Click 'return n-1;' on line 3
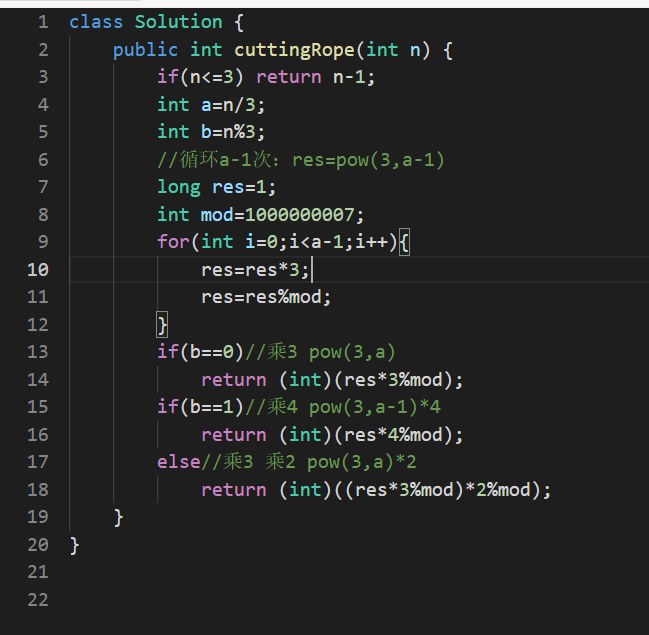Viewport: 649px width, 635px height. pos(315,77)
